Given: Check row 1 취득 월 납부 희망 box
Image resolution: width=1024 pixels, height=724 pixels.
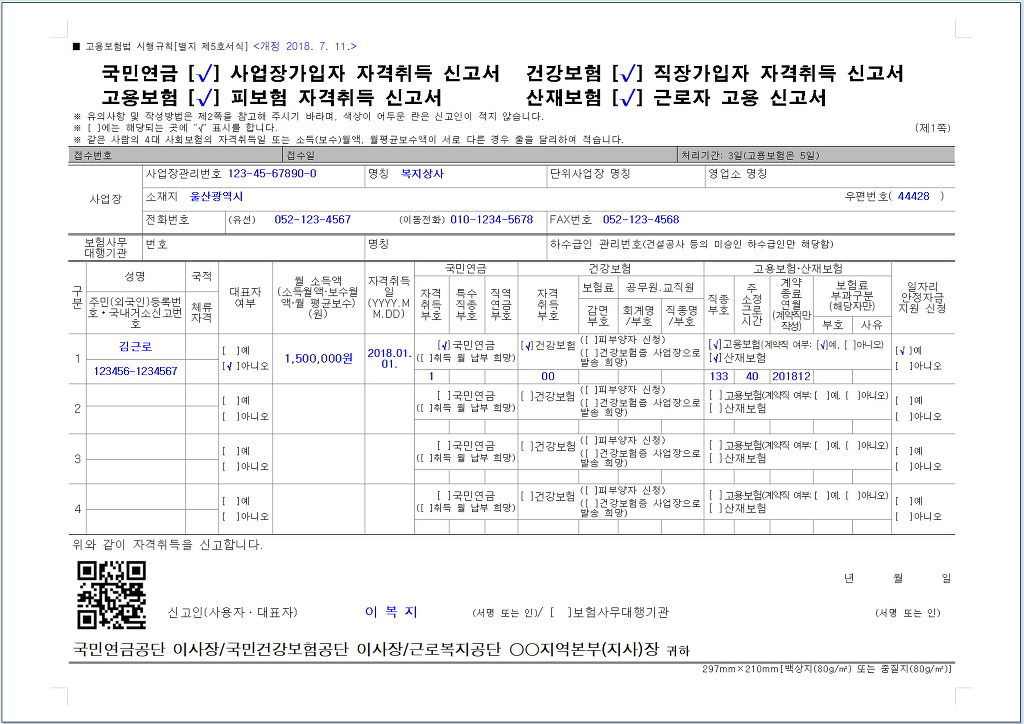Looking at the screenshot, I should tap(423, 358).
